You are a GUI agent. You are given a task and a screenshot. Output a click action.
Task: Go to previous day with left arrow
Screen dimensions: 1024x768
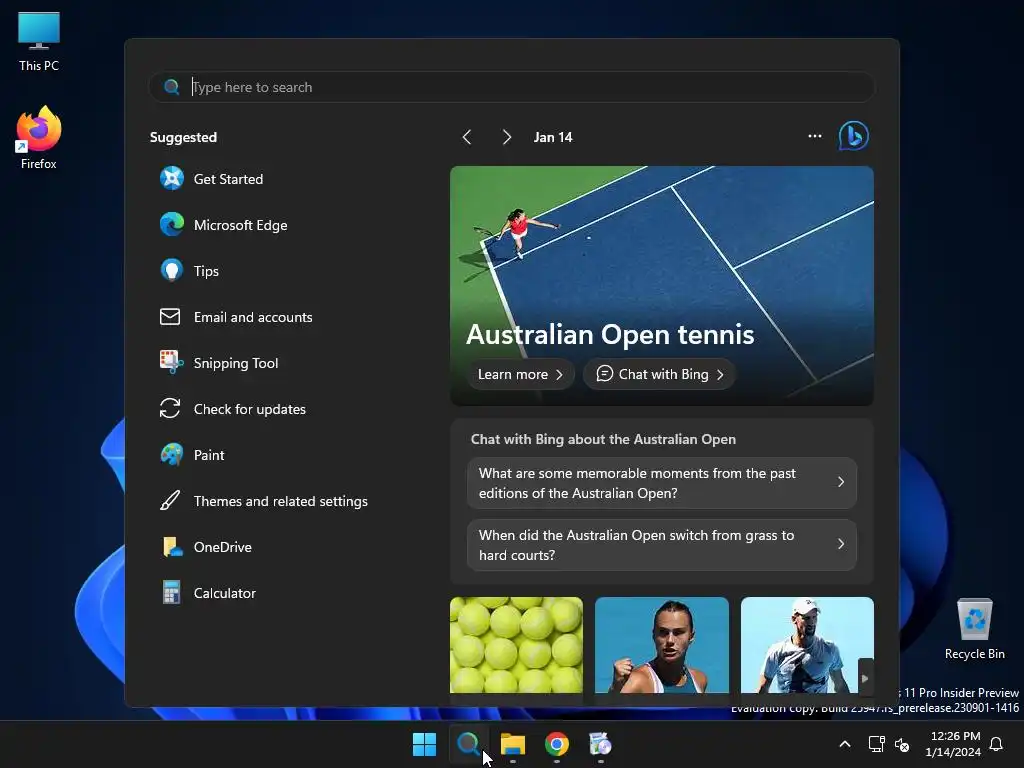point(467,137)
